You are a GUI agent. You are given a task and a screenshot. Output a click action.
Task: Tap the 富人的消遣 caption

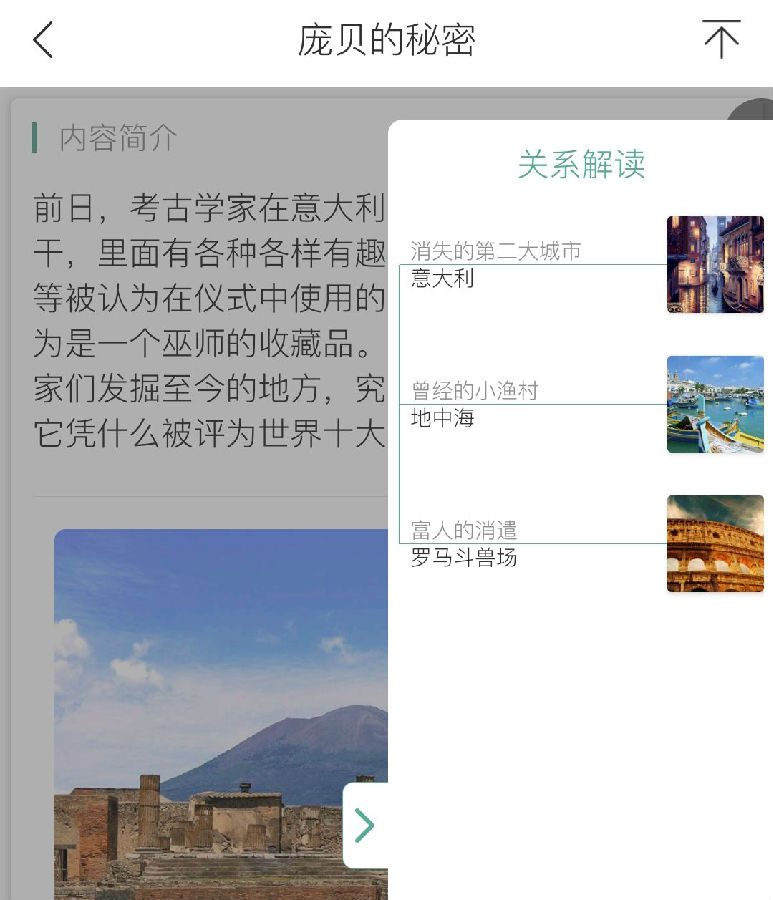pos(464,530)
